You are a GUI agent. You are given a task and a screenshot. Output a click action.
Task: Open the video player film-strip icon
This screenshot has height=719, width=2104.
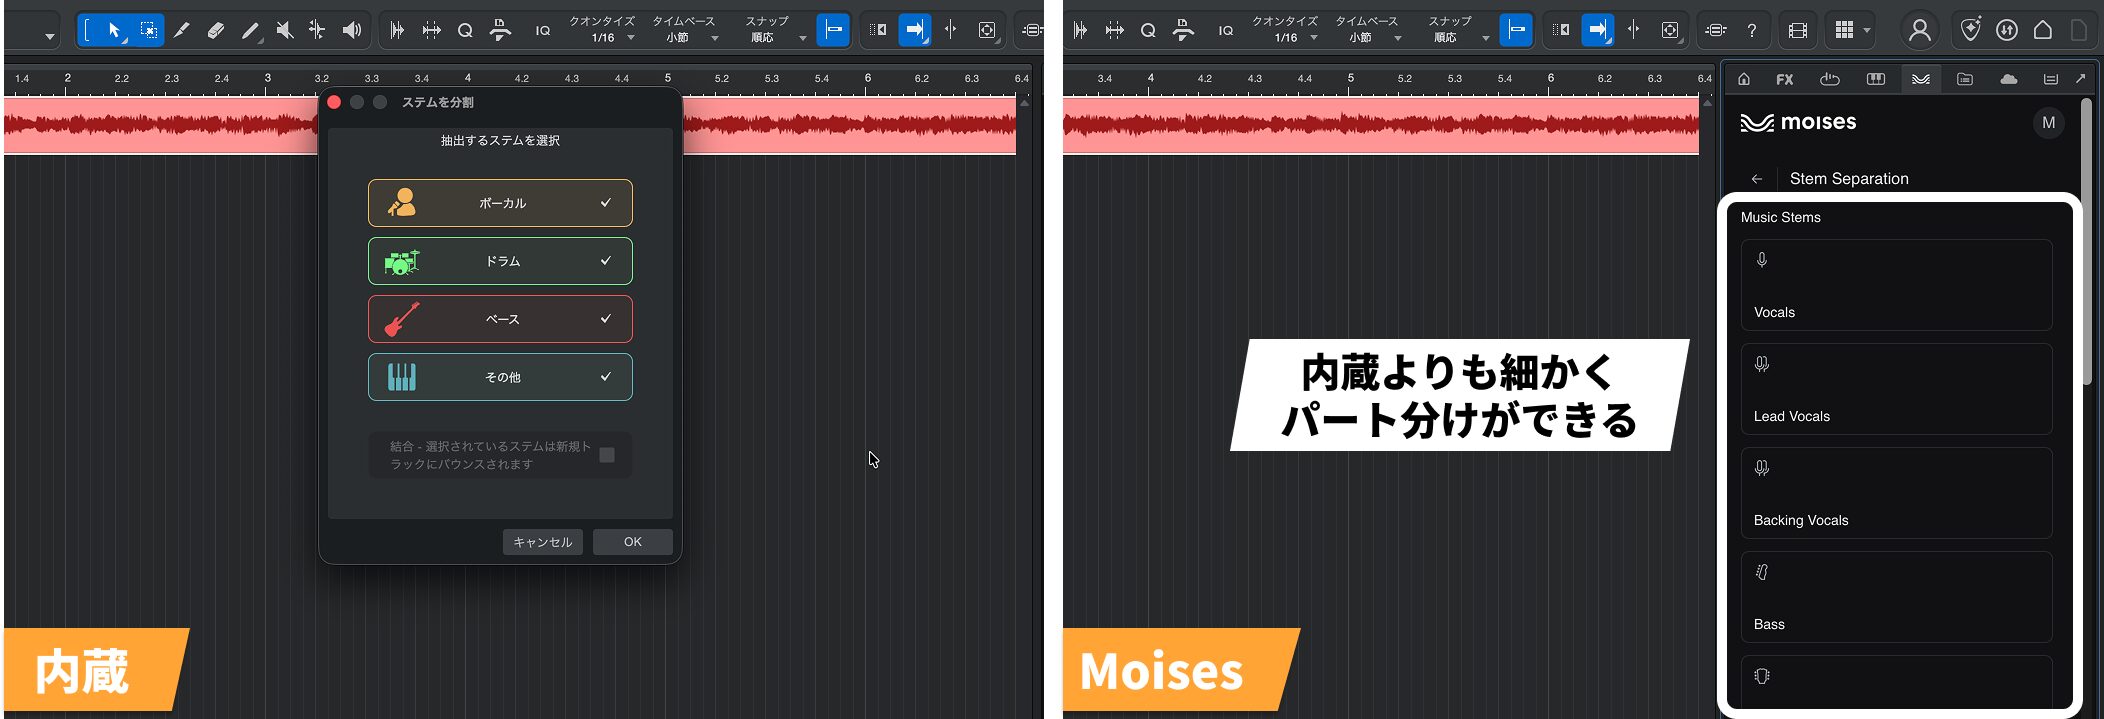(x=1797, y=31)
